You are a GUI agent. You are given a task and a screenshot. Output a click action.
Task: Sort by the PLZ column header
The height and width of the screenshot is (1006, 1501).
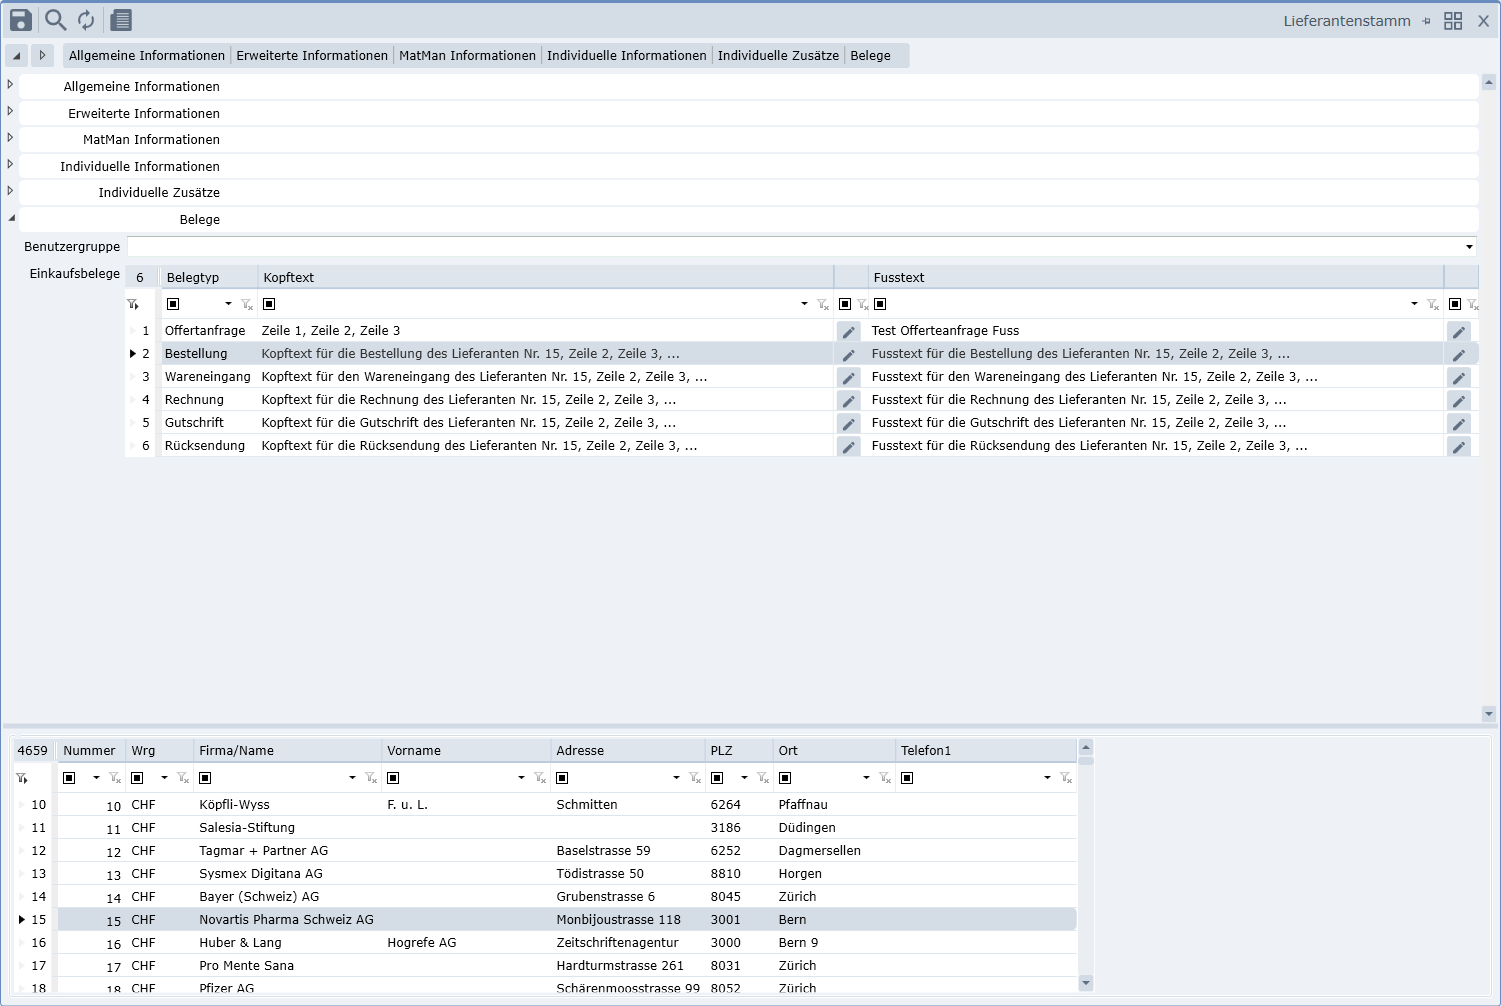[x=721, y=751]
